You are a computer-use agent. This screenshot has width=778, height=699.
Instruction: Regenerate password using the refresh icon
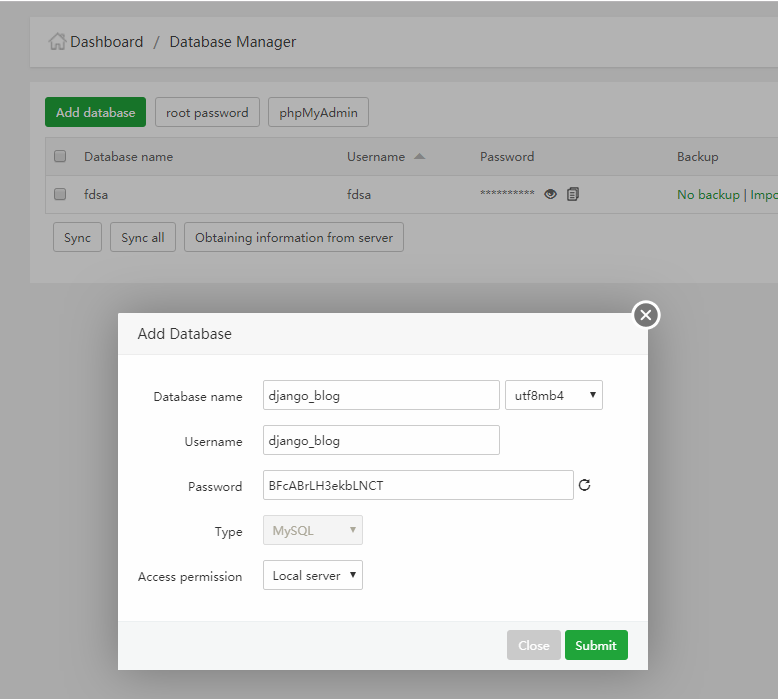pos(585,485)
